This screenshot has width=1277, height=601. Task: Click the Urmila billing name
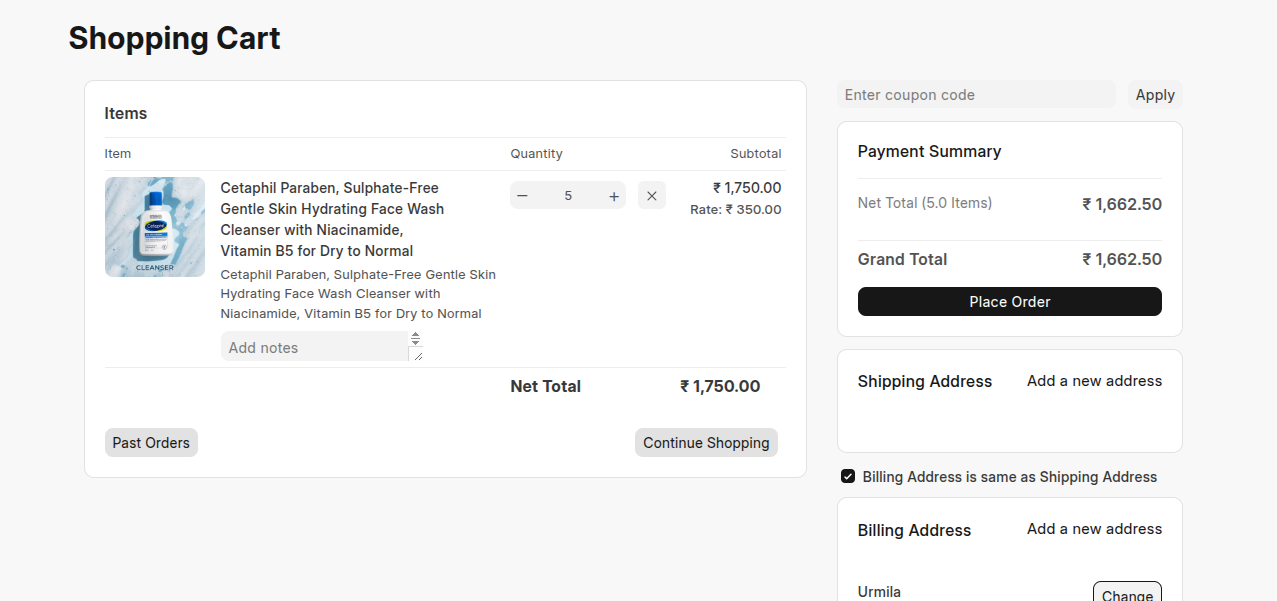coord(879,592)
